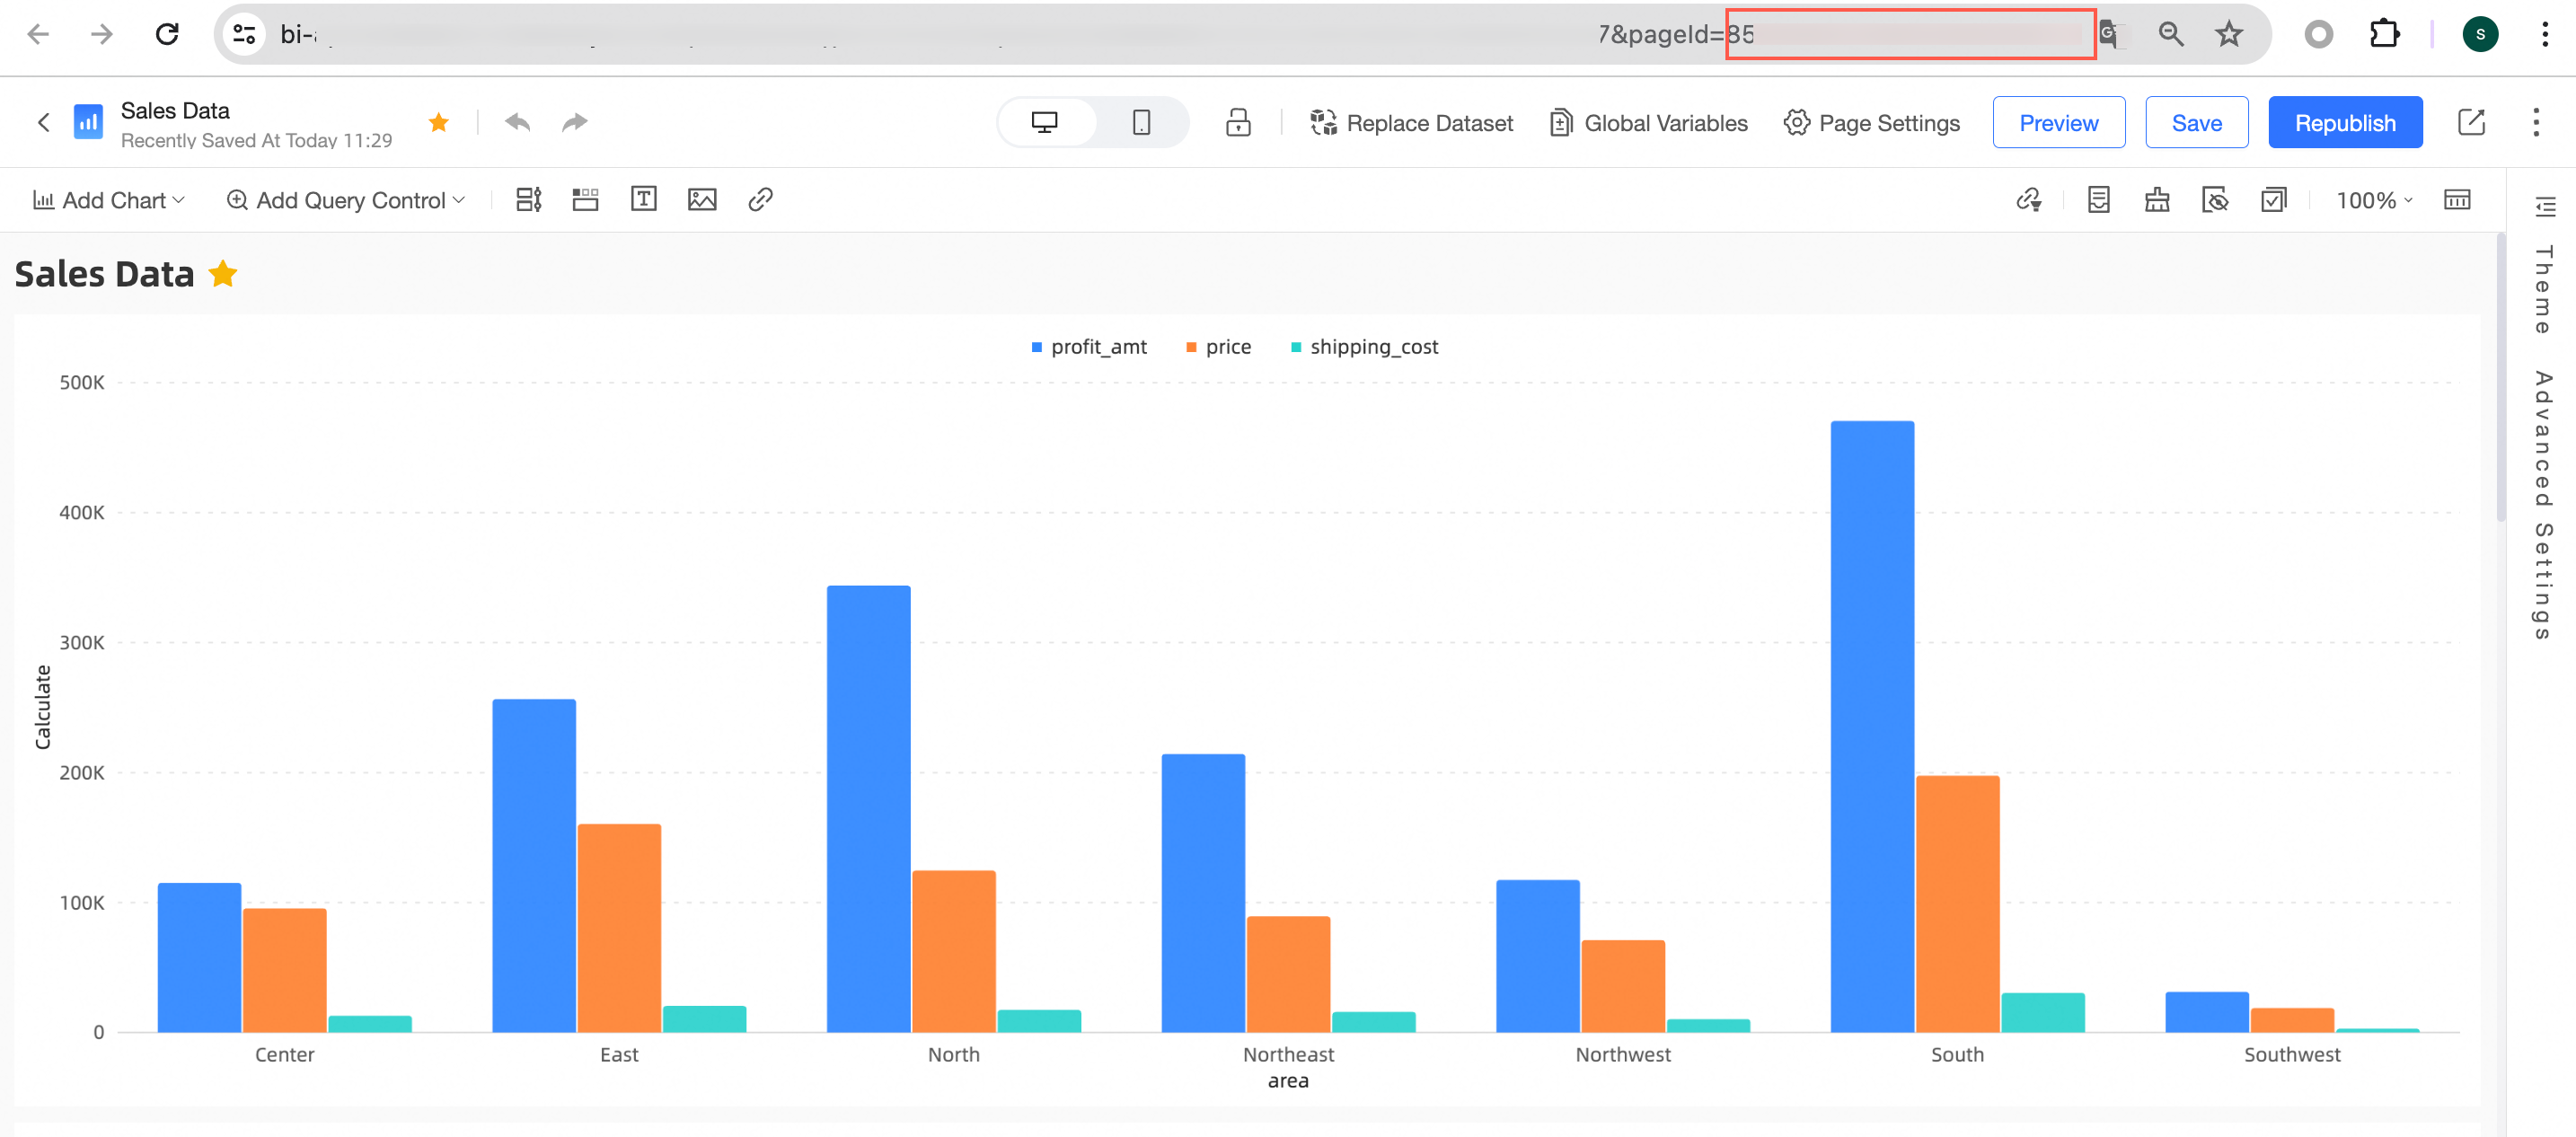This screenshot has width=2576, height=1137.
Task: Open the Theme side panel tab
Action: point(2543,290)
